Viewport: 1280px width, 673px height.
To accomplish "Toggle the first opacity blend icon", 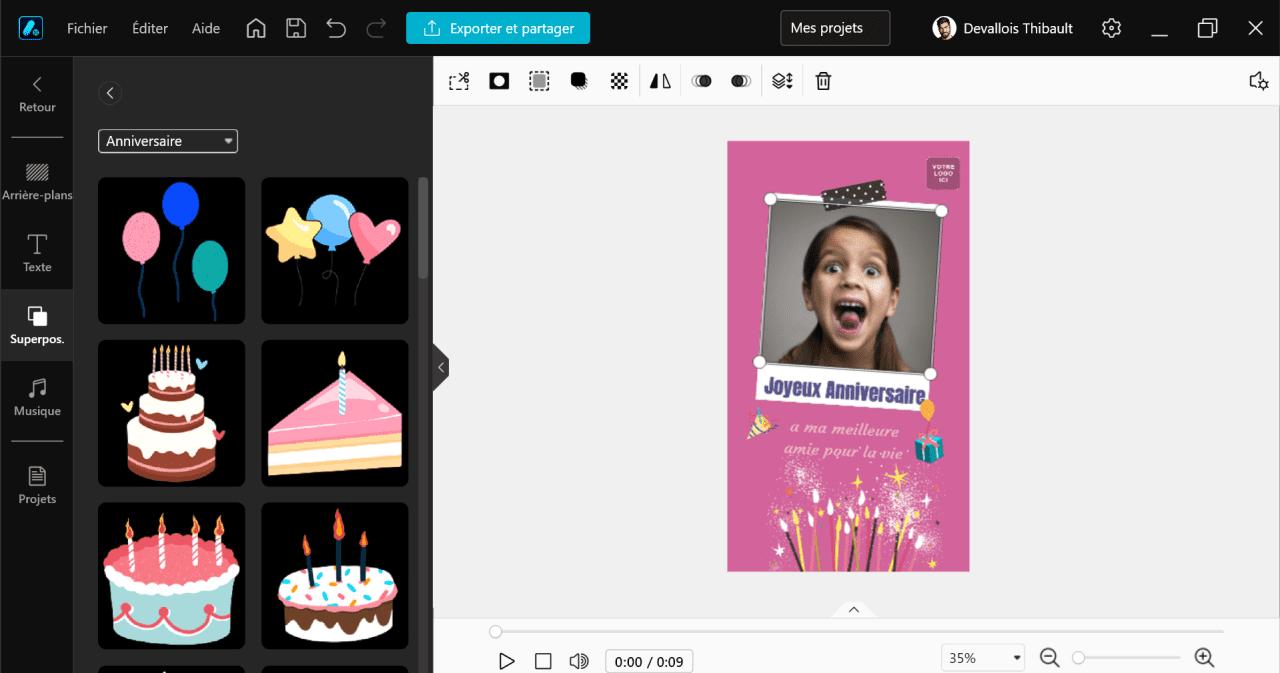I will 701,80.
